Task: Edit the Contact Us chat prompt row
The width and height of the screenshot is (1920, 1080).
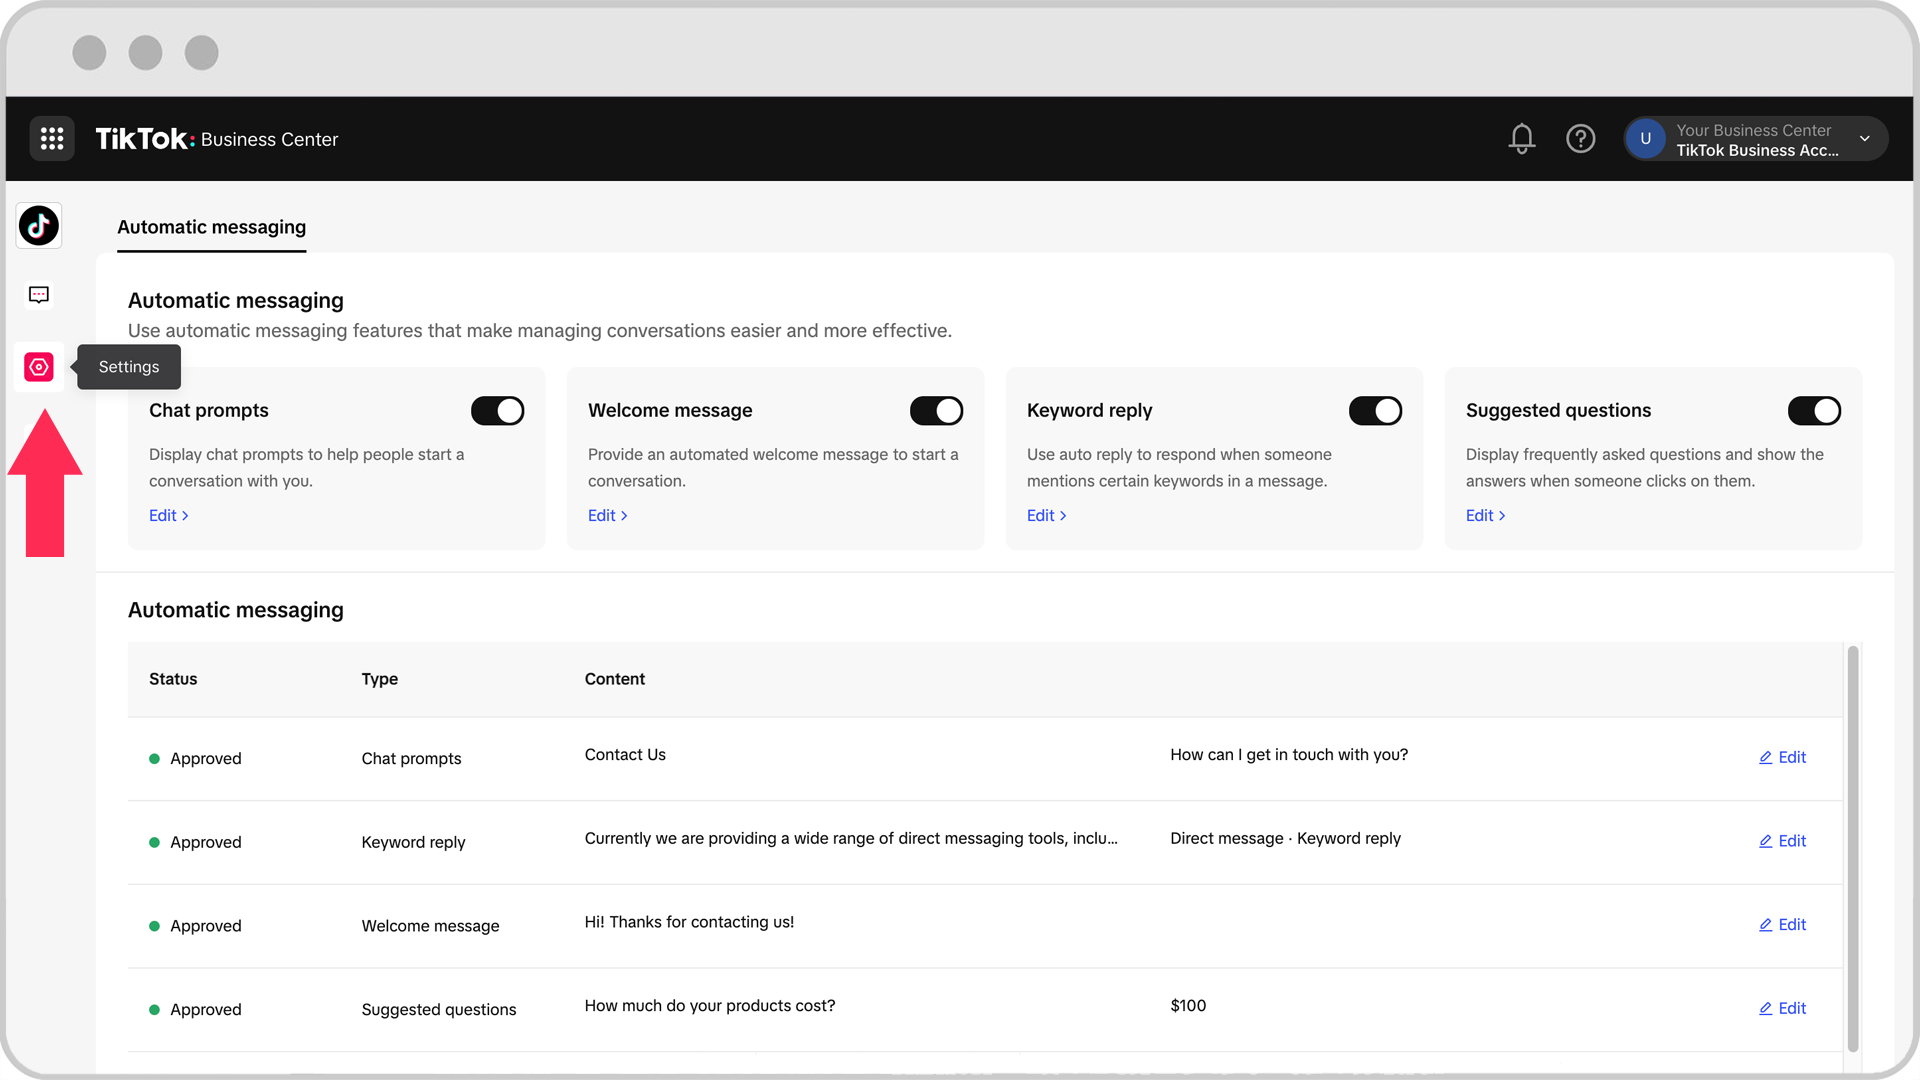Action: pyautogui.click(x=1782, y=757)
